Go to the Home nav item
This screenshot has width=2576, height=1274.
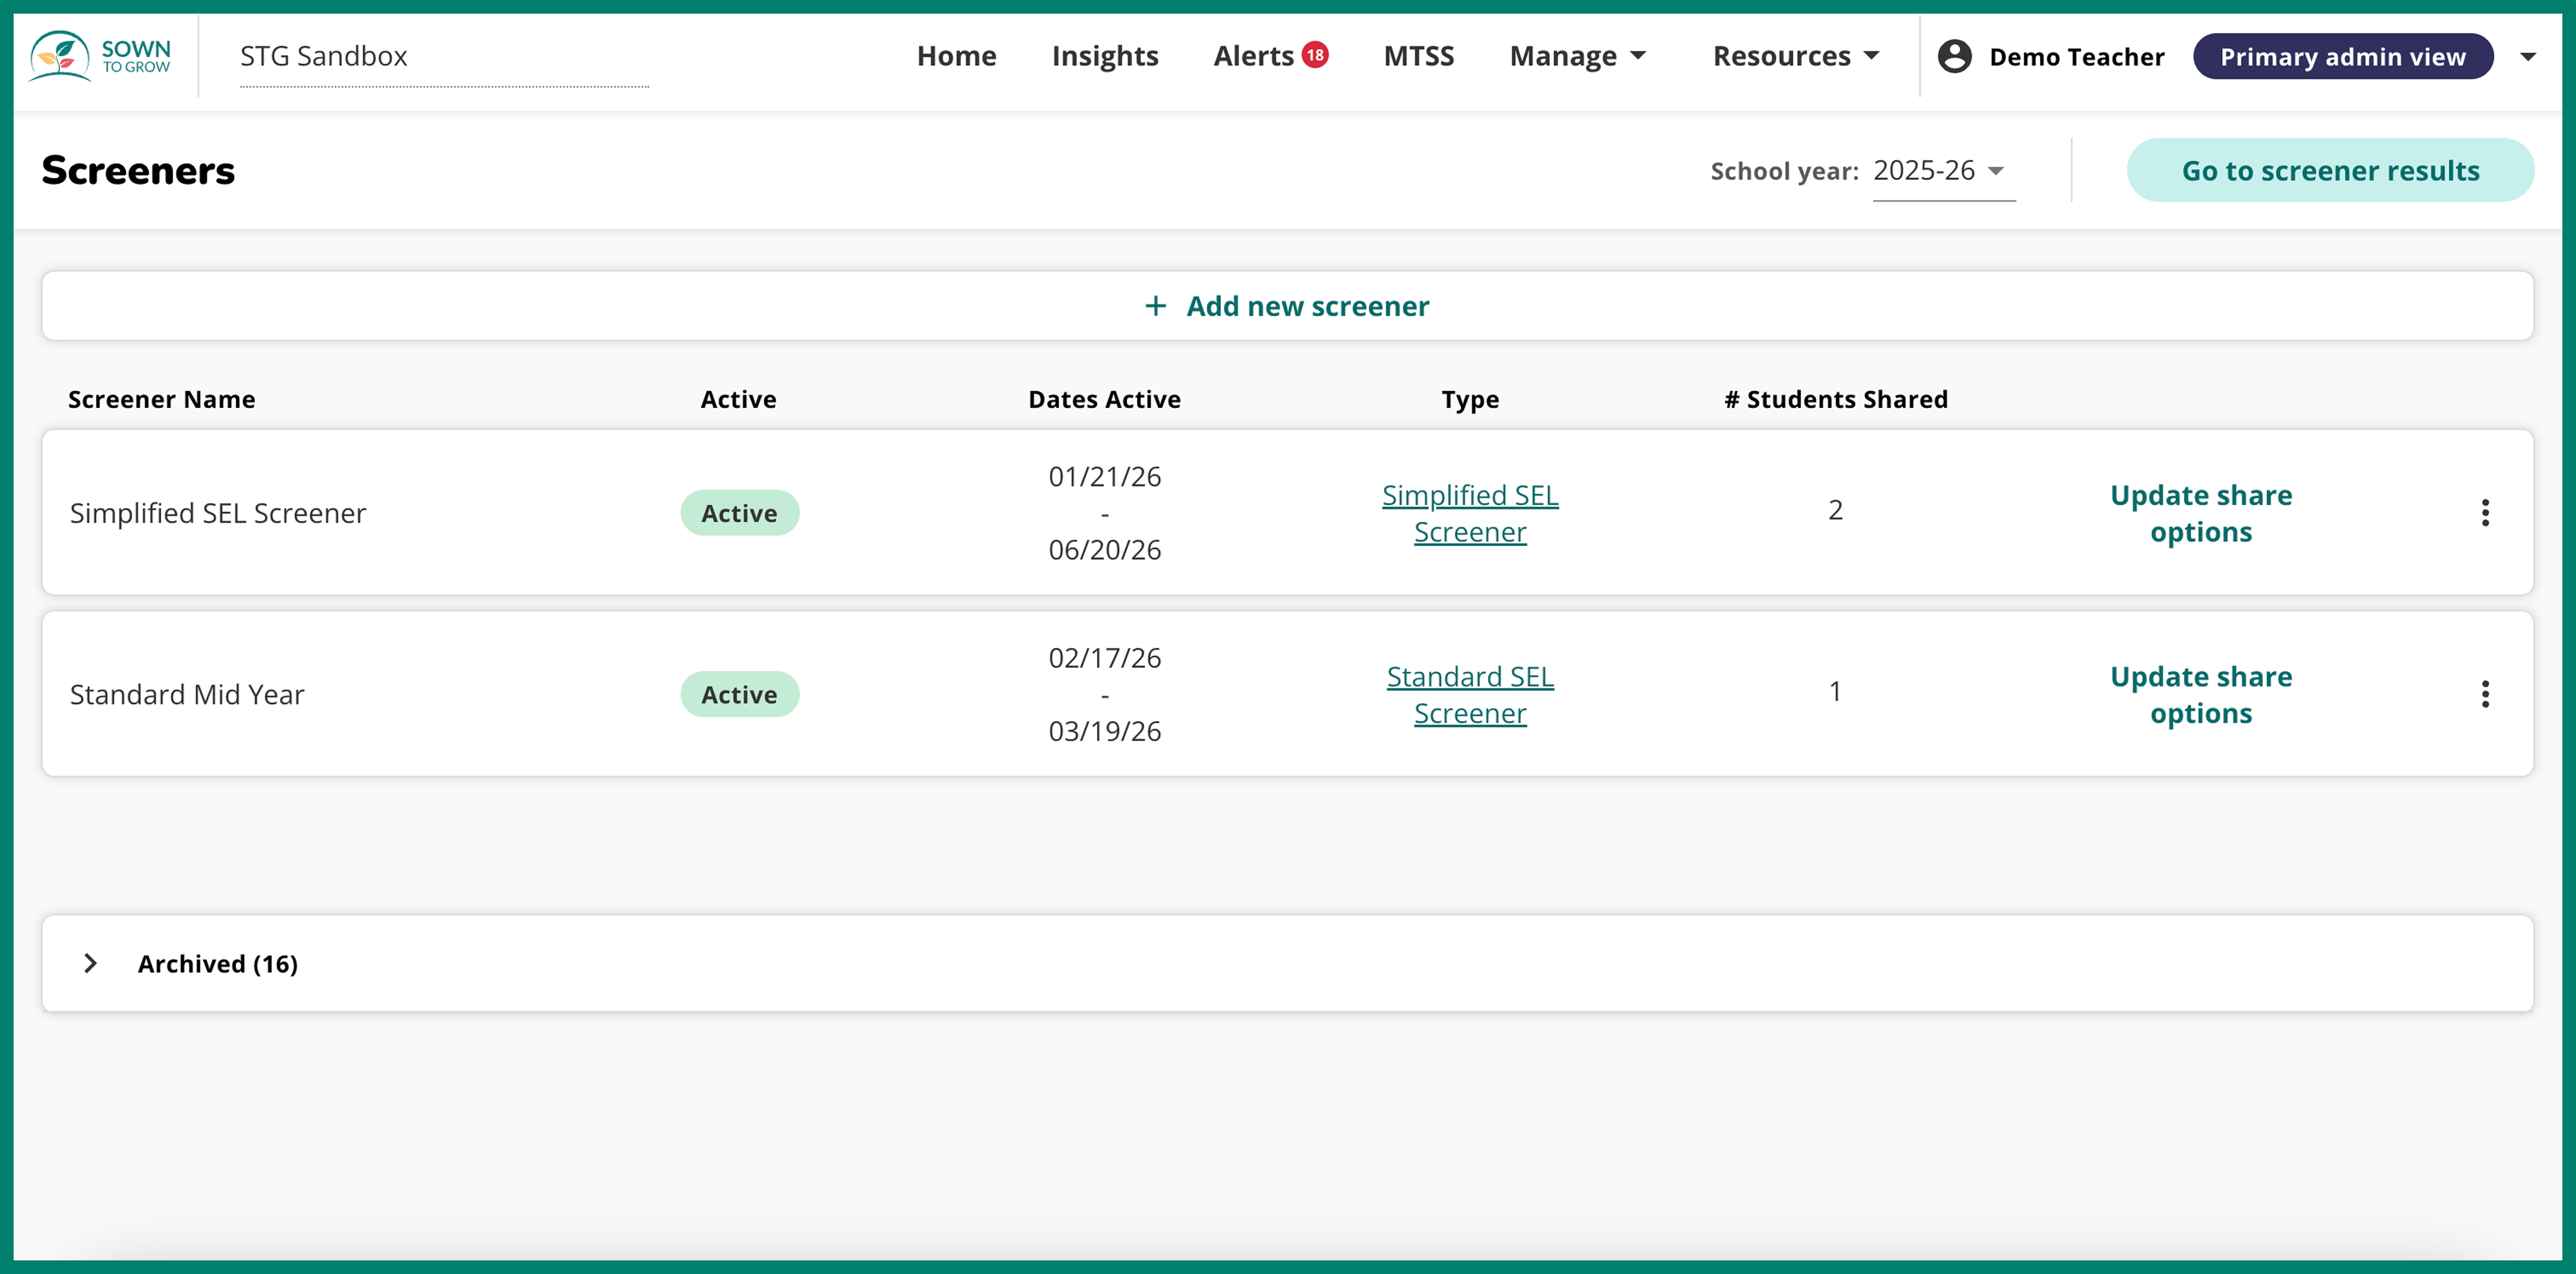[x=956, y=56]
